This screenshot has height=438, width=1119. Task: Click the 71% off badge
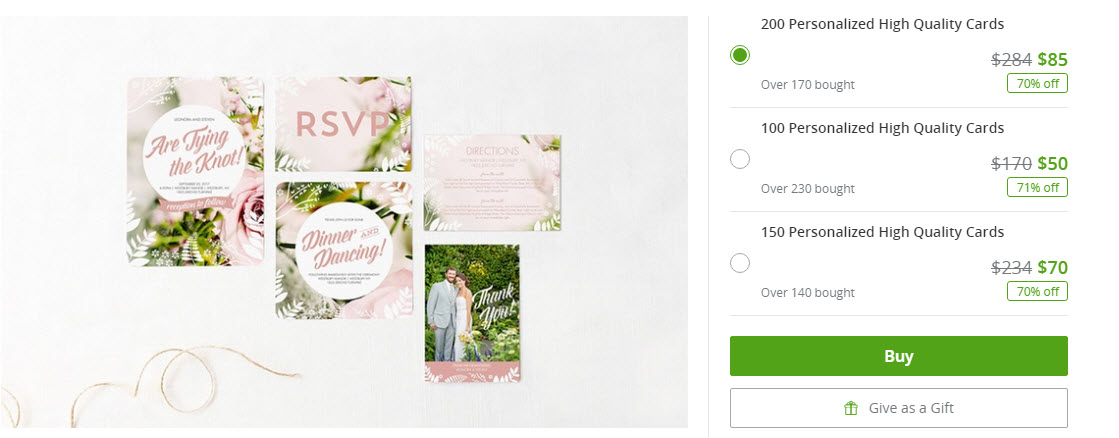pyautogui.click(x=1038, y=188)
